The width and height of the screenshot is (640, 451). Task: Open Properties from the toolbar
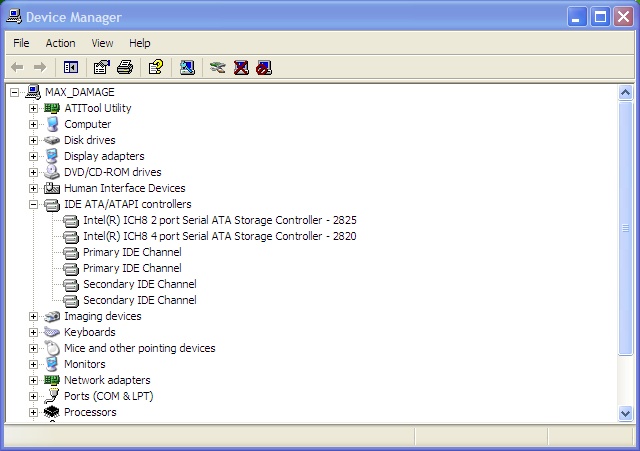click(x=101, y=68)
